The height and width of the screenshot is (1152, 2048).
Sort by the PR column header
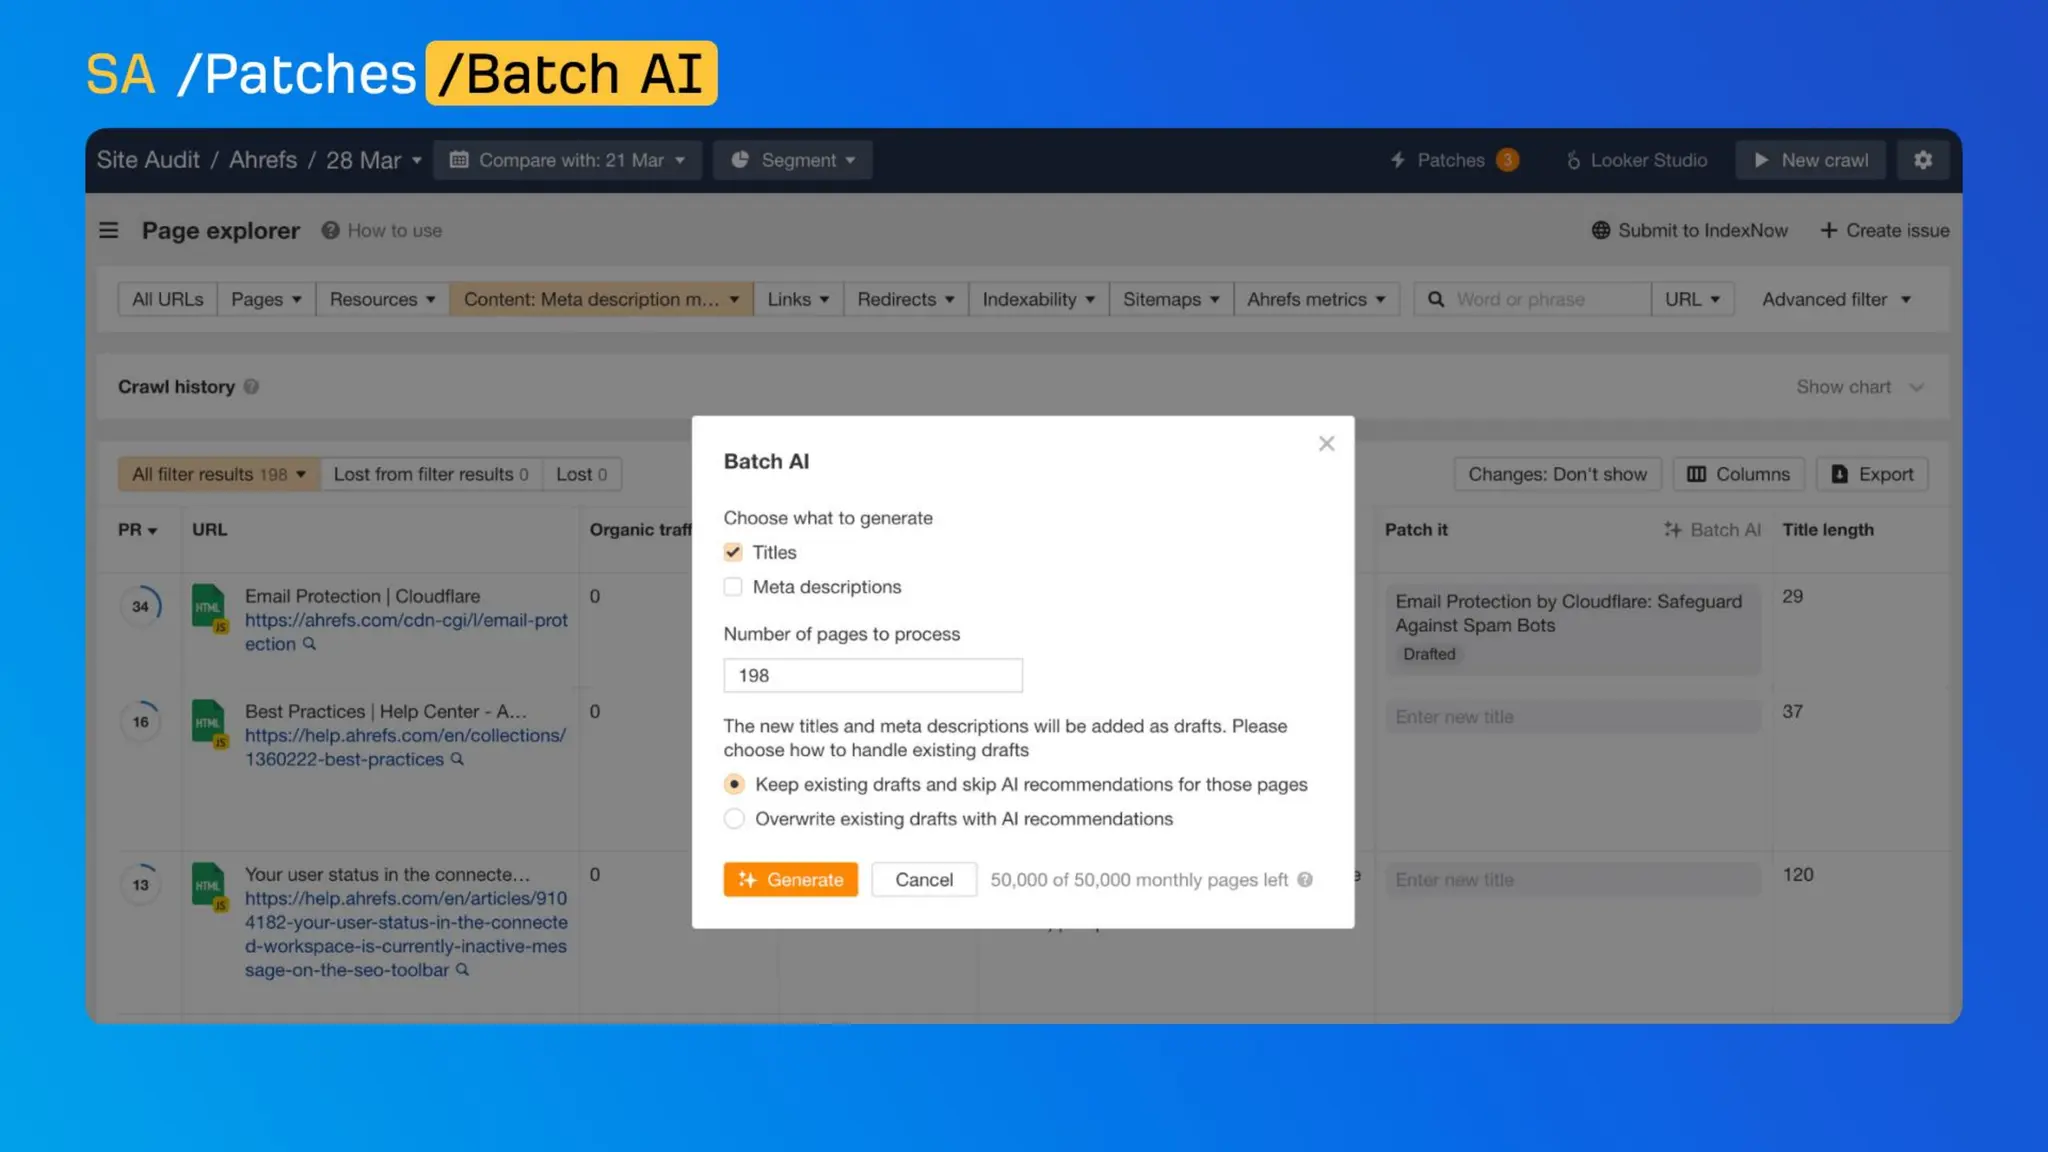(138, 530)
